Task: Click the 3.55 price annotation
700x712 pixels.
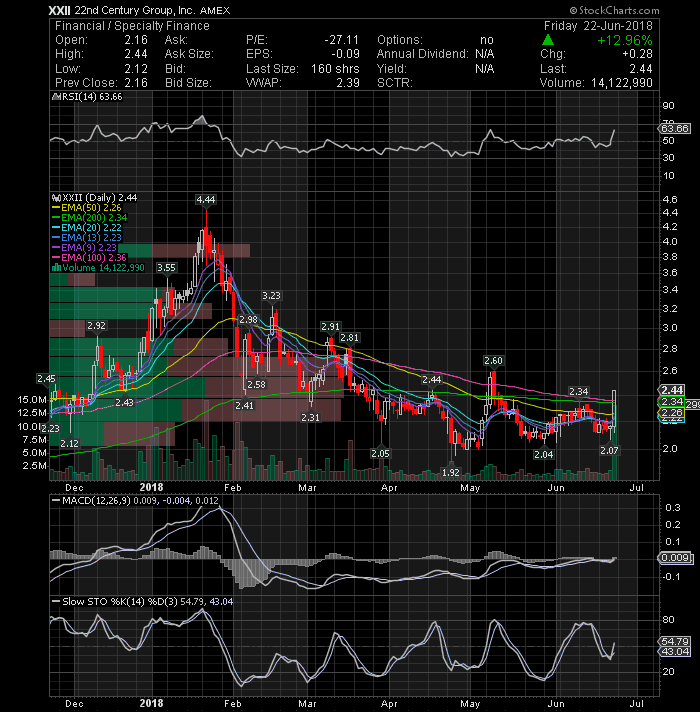Action: pos(166,267)
